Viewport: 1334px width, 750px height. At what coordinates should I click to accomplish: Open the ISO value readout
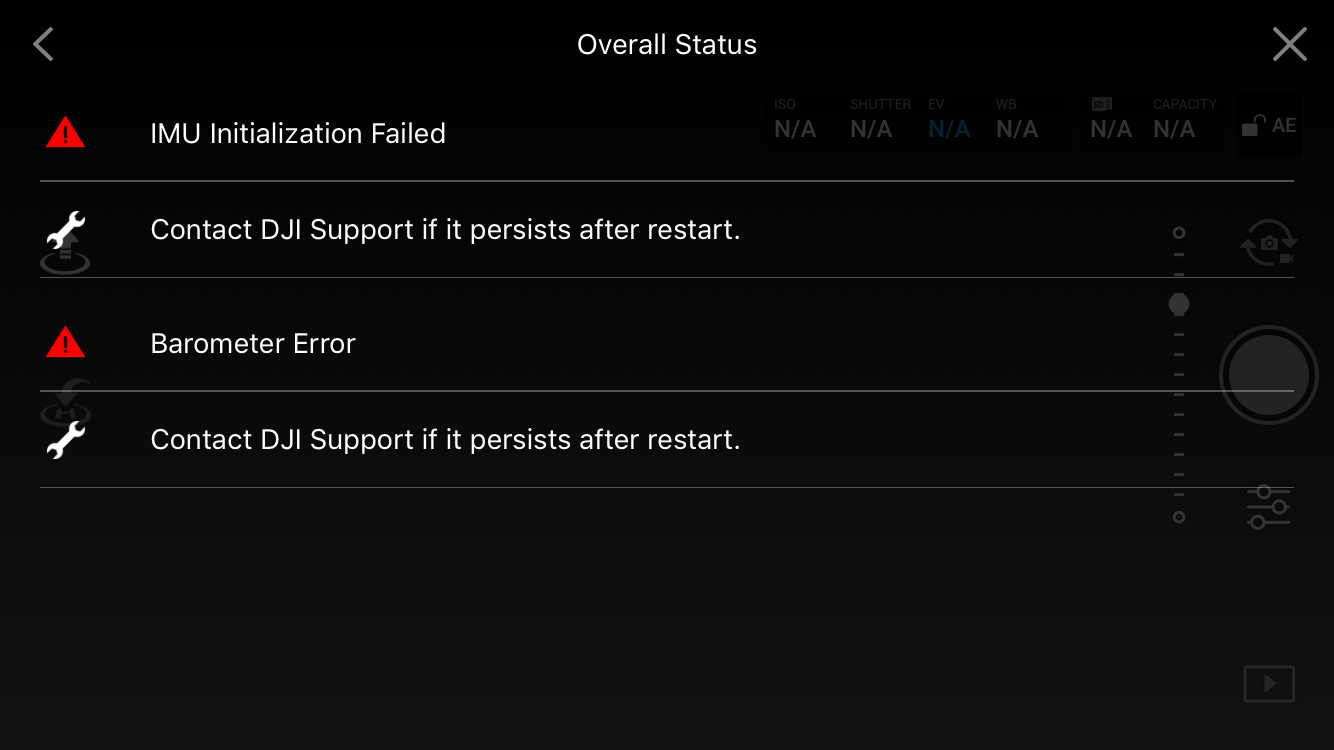795,121
